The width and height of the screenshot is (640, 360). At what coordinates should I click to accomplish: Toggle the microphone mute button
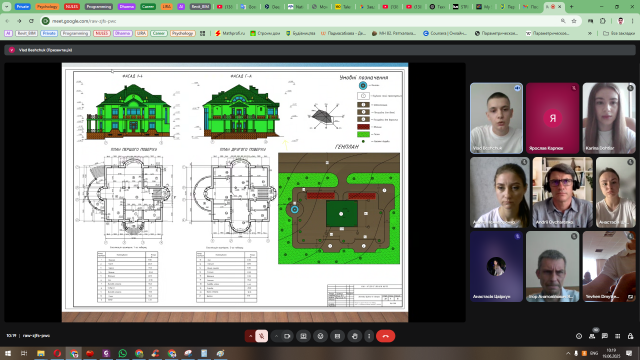click(262, 336)
